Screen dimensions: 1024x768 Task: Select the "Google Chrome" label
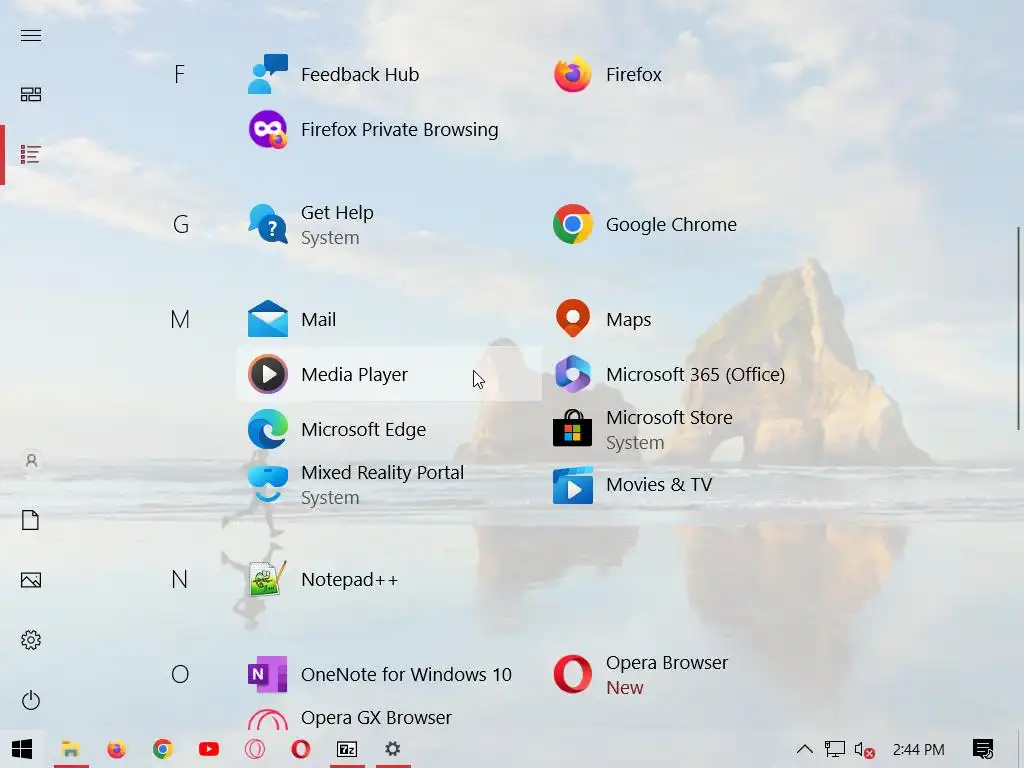coord(671,225)
